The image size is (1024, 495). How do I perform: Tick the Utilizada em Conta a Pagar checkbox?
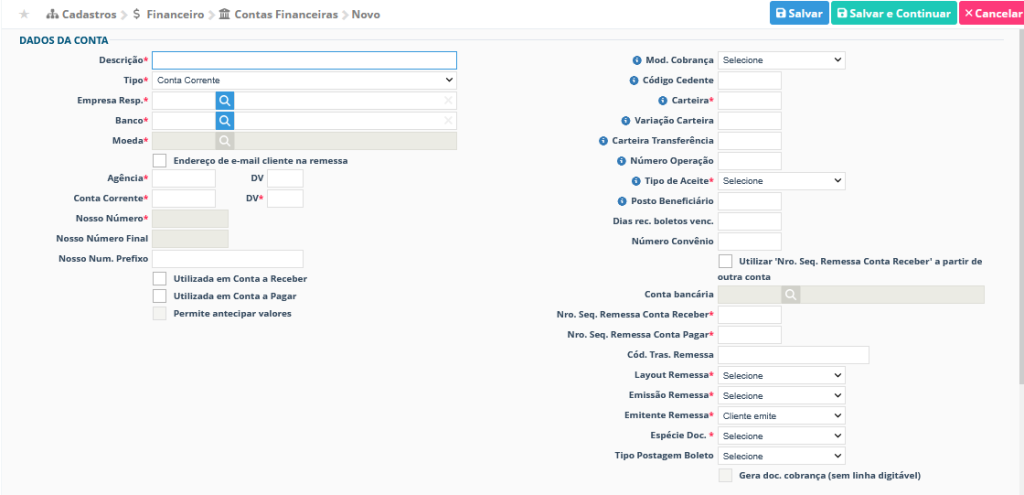point(160,296)
